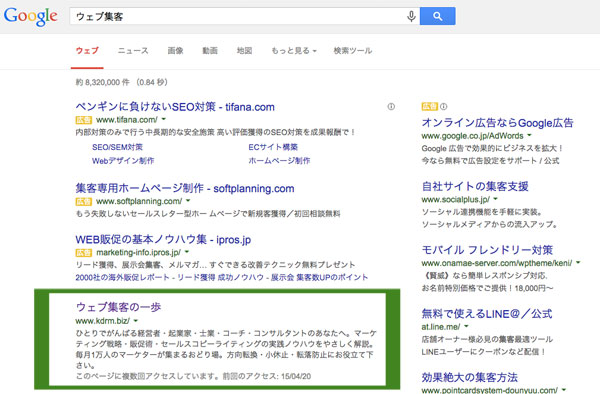This screenshot has width=600, height=394.
Task: Open 自社サイトの集客支援 ad
Action: pos(475,186)
